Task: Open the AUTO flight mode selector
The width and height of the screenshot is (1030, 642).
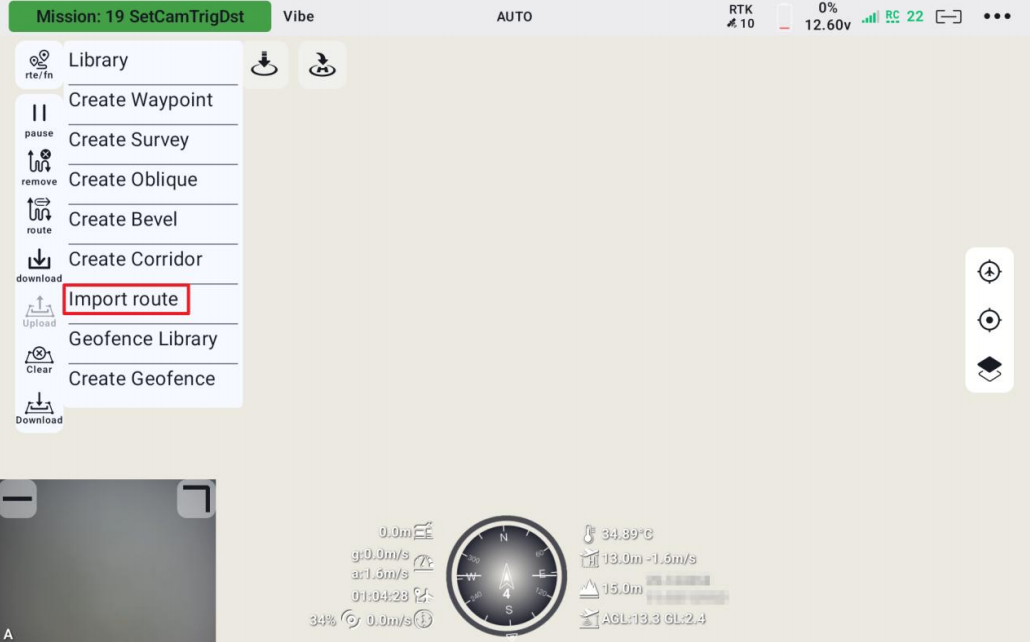Action: (514, 17)
